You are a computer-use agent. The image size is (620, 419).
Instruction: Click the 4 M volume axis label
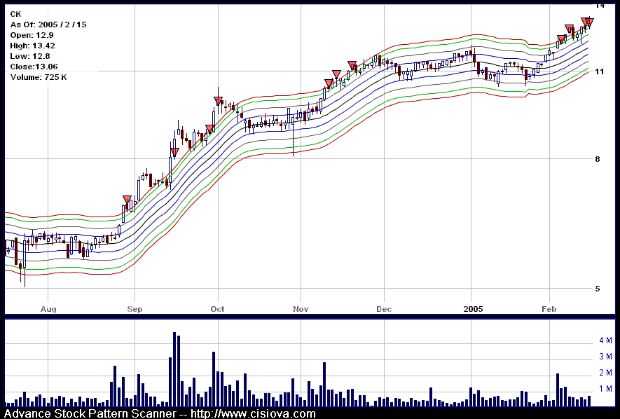606,340
